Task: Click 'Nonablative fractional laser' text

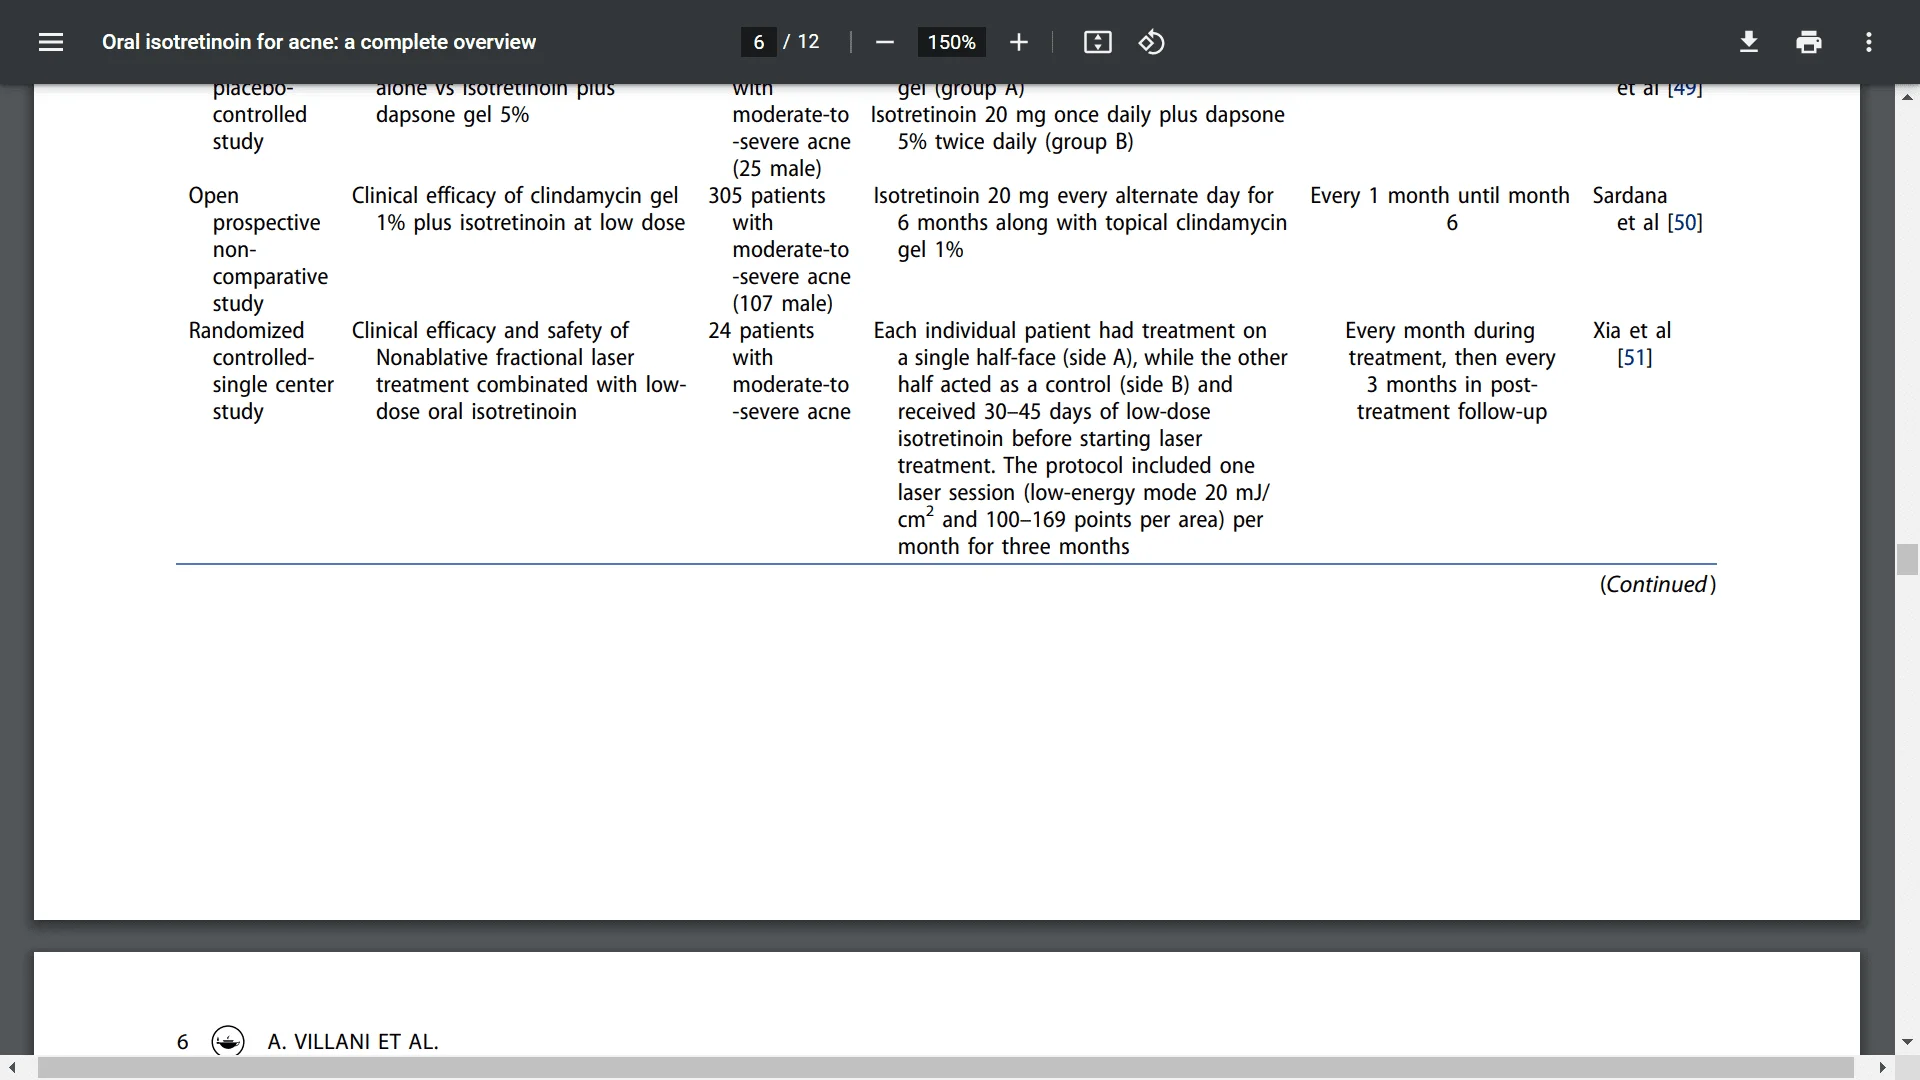Action: [505, 358]
